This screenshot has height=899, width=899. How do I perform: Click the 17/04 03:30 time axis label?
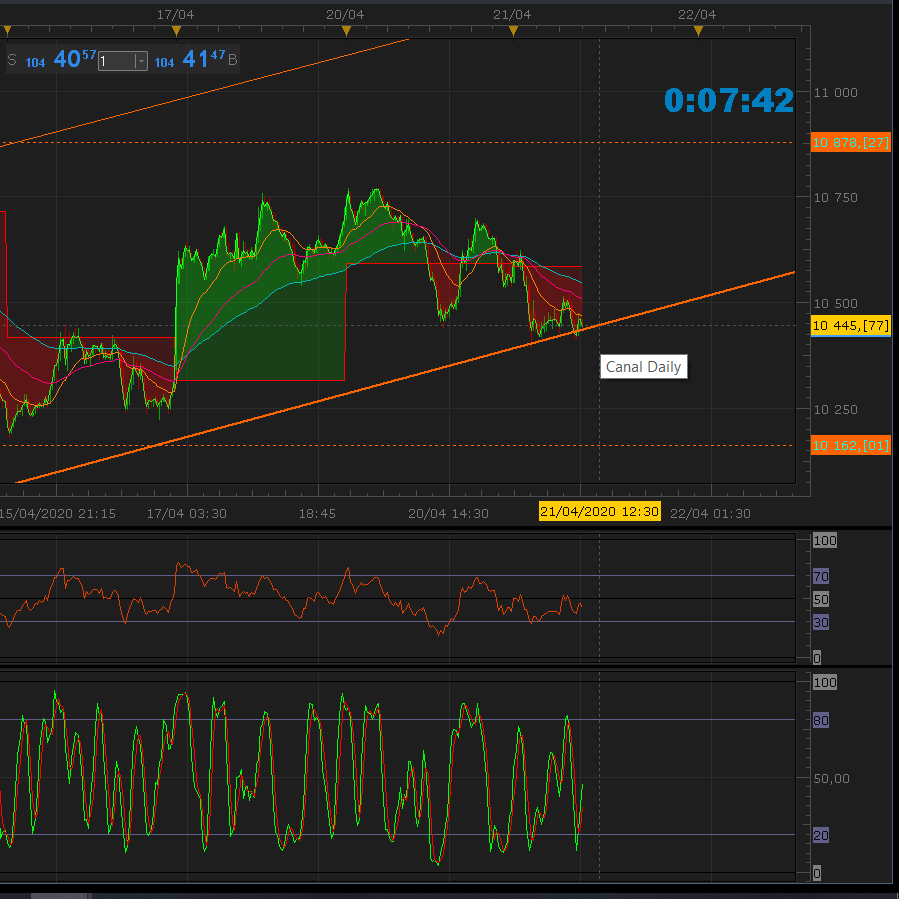pos(187,514)
